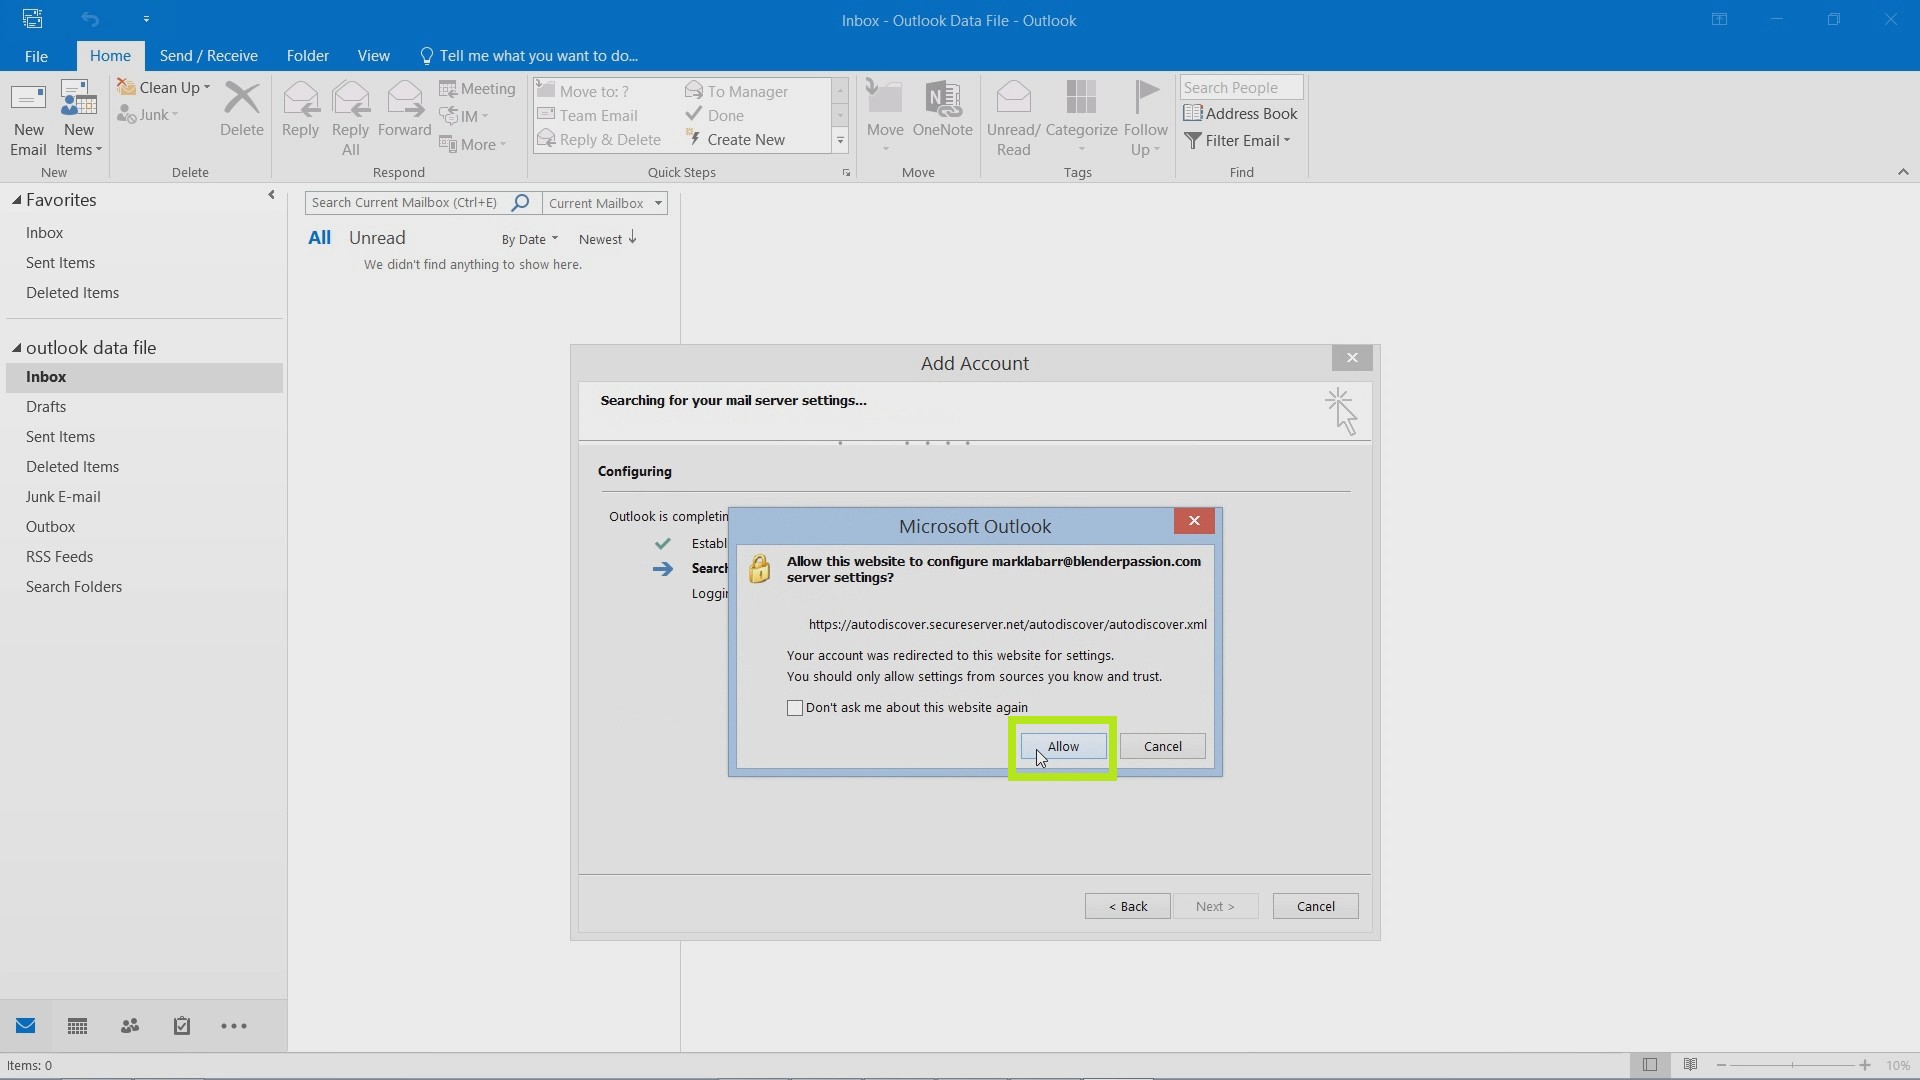The width and height of the screenshot is (1920, 1080).
Task: Collapse the Favorites section
Action: [16, 200]
